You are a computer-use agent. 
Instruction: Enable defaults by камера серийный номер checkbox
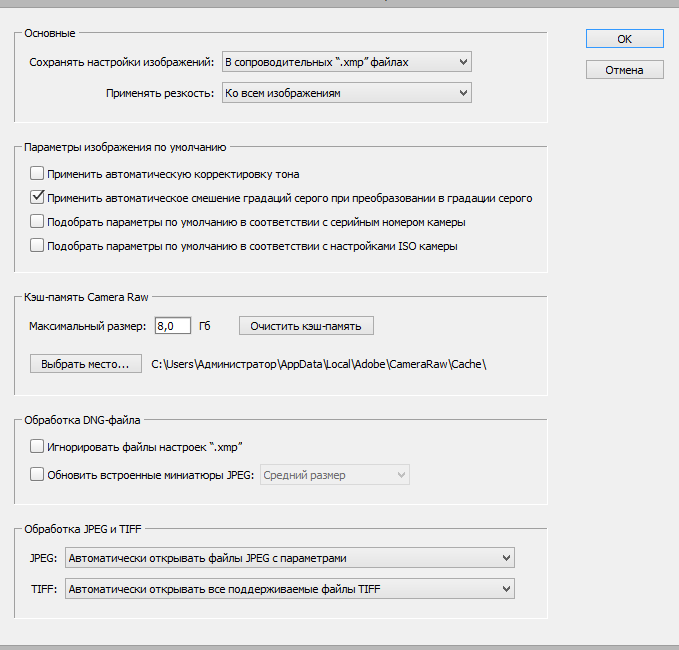click(x=37, y=222)
